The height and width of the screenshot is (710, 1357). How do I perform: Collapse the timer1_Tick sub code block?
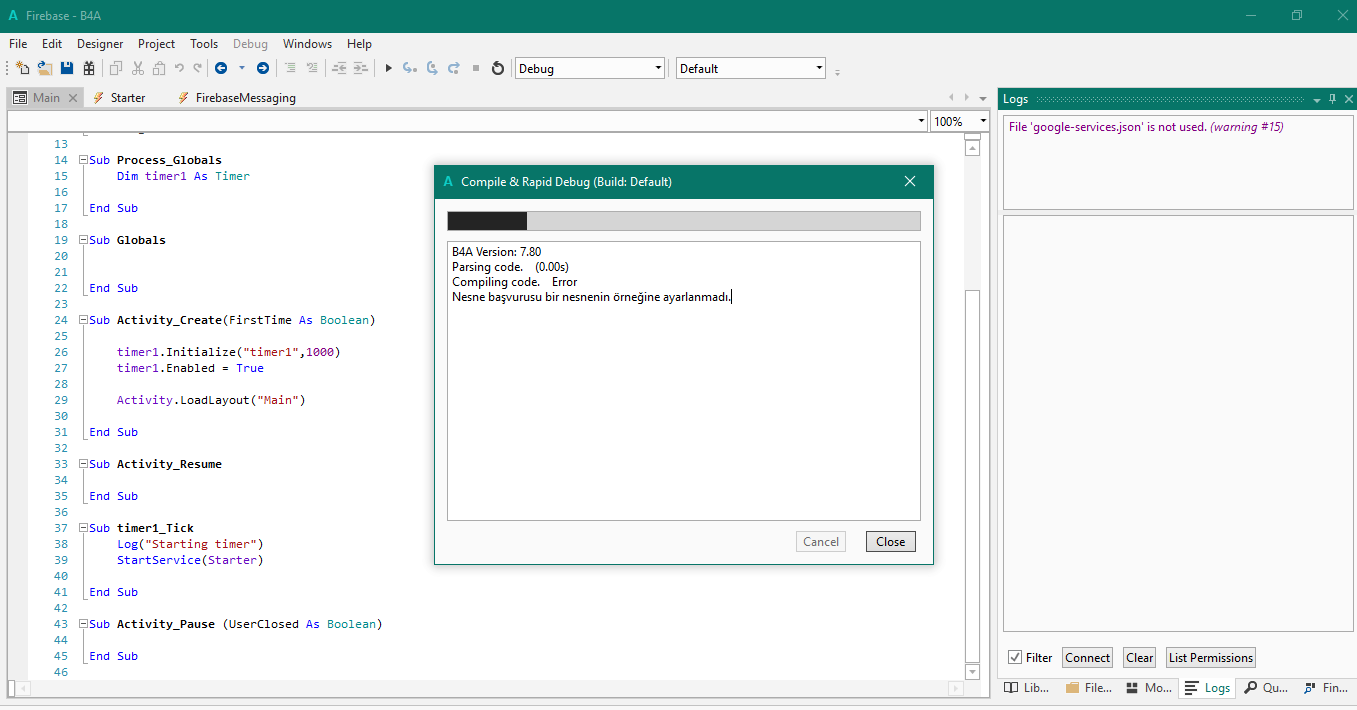pyautogui.click(x=84, y=528)
